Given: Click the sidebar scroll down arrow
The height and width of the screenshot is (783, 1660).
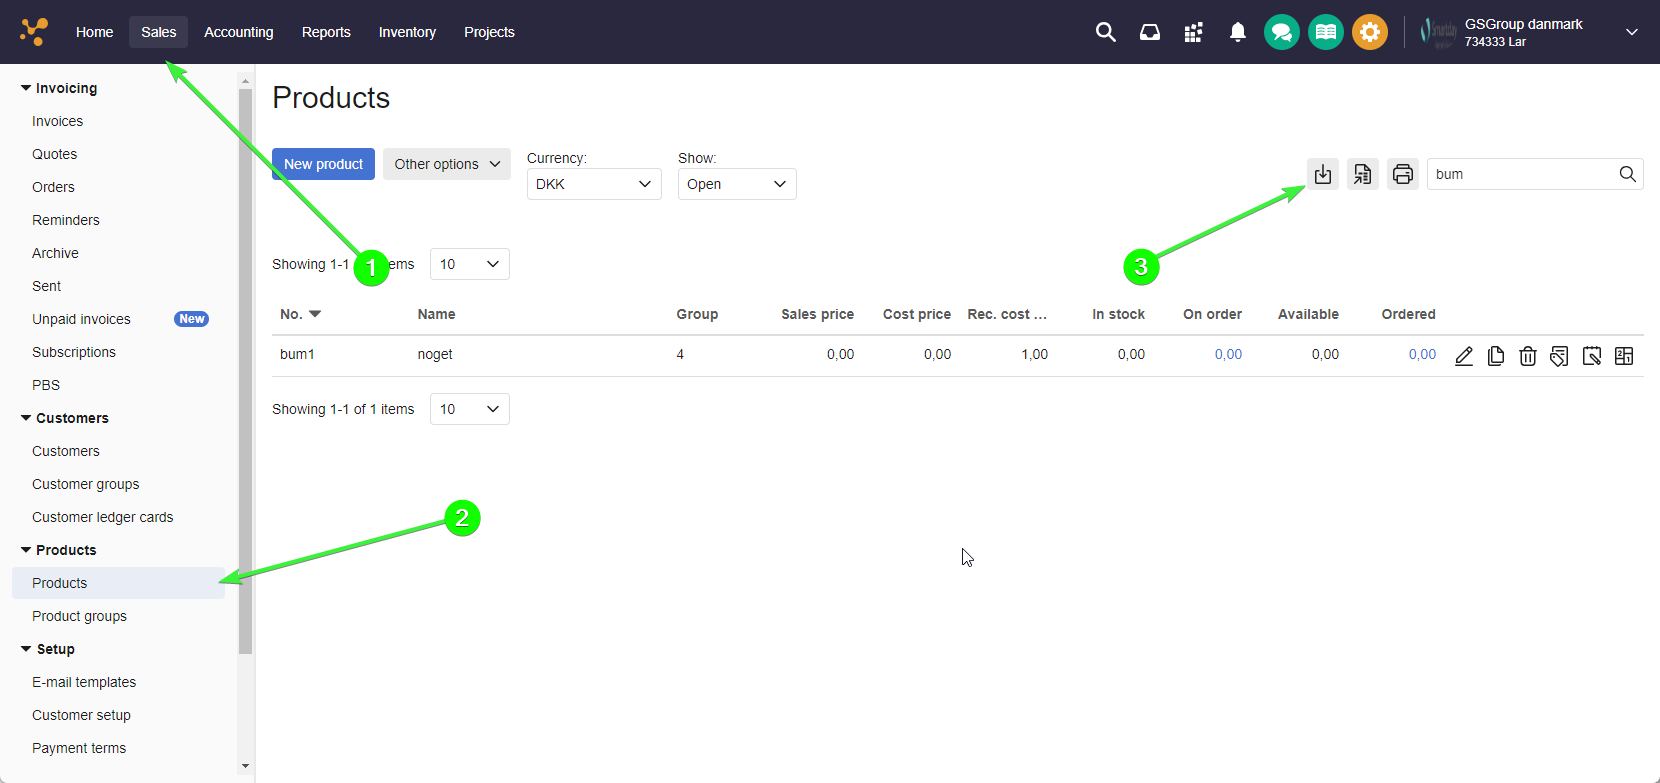Looking at the screenshot, I should pos(245,767).
